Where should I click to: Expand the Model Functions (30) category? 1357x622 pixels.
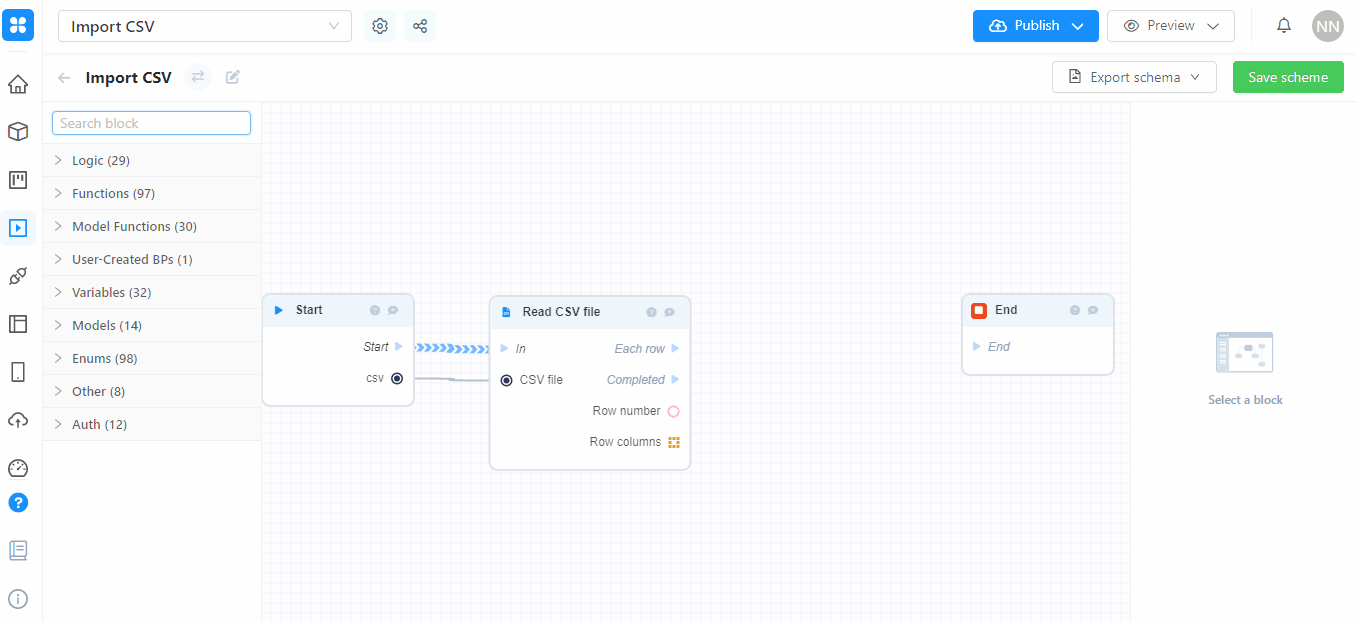133,226
